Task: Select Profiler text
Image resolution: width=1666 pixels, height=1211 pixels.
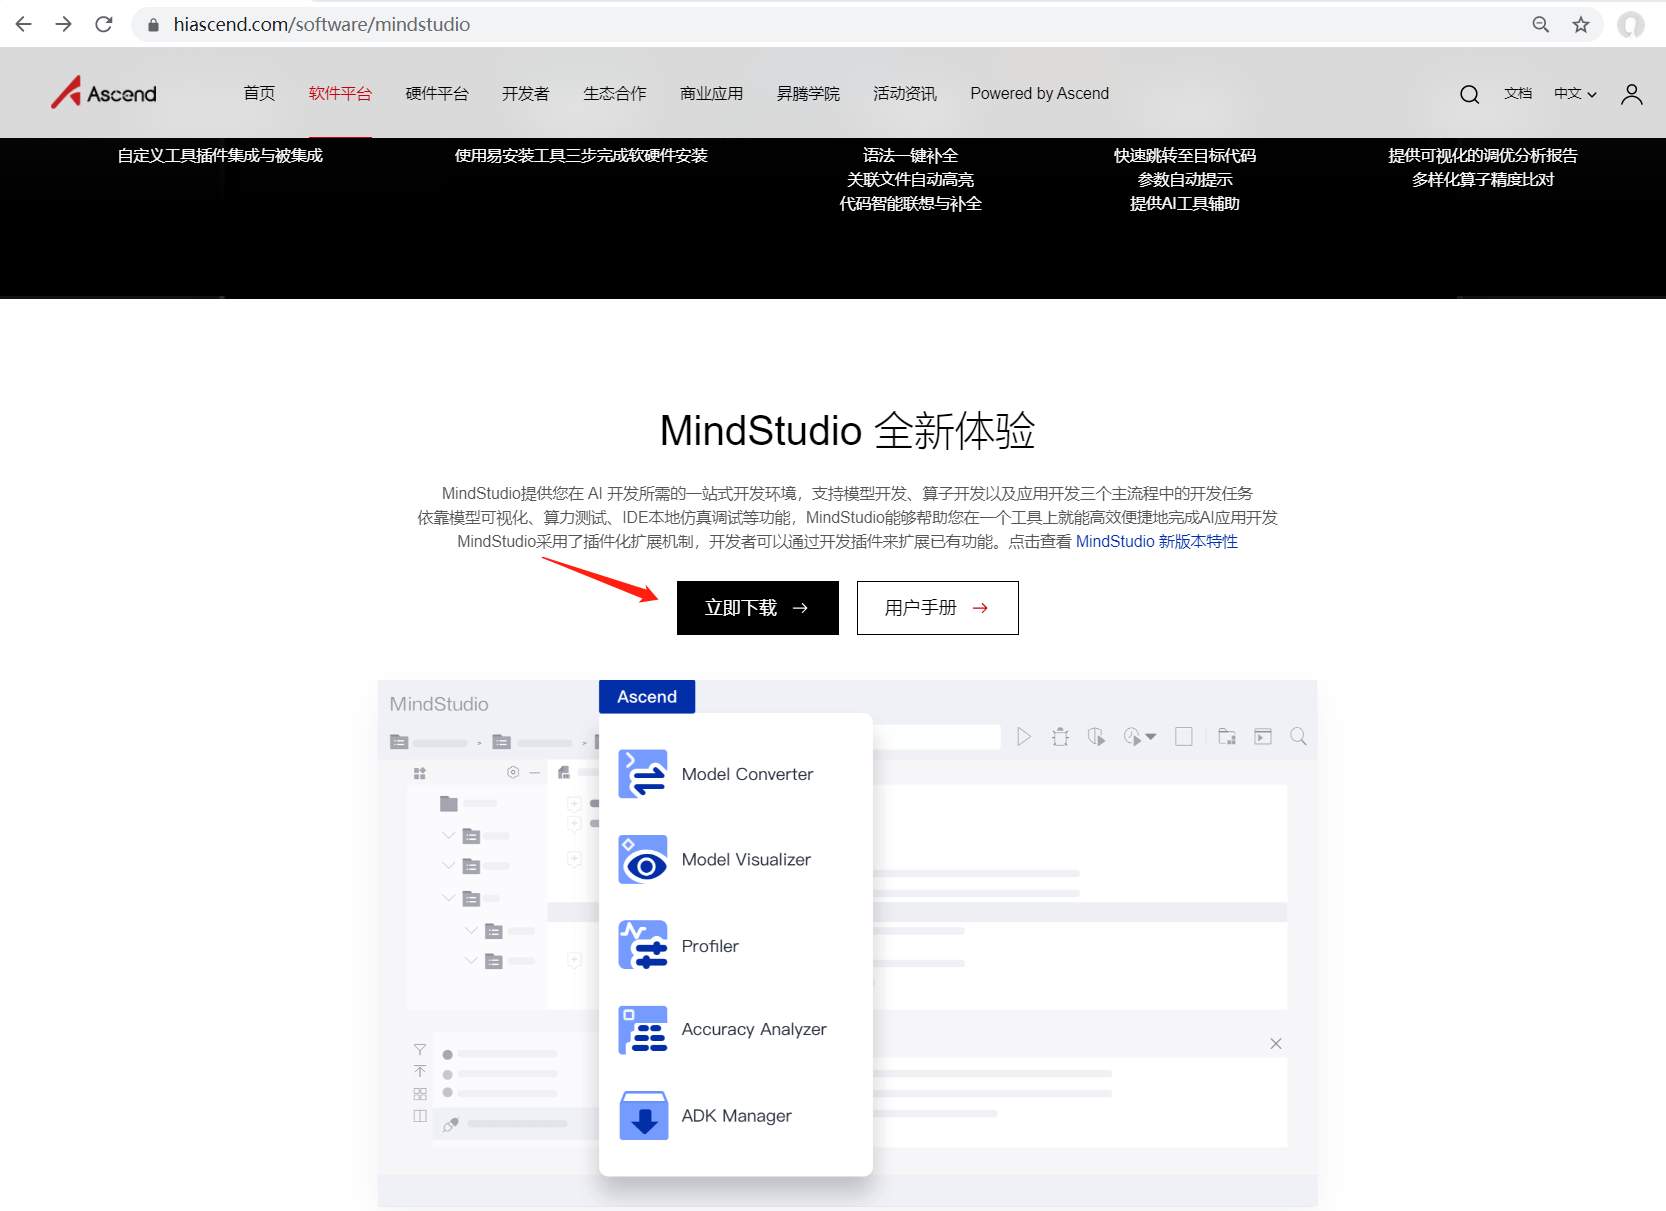Action: pos(710,946)
